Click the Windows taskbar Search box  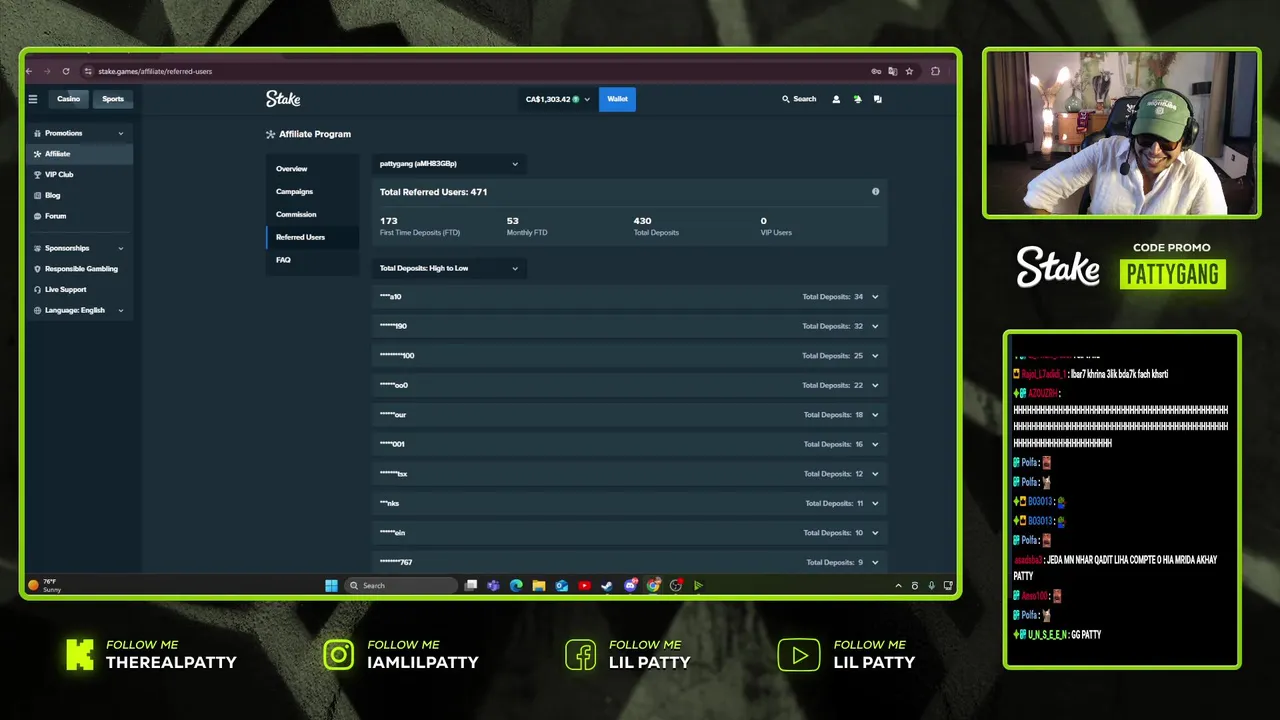(402, 585)
